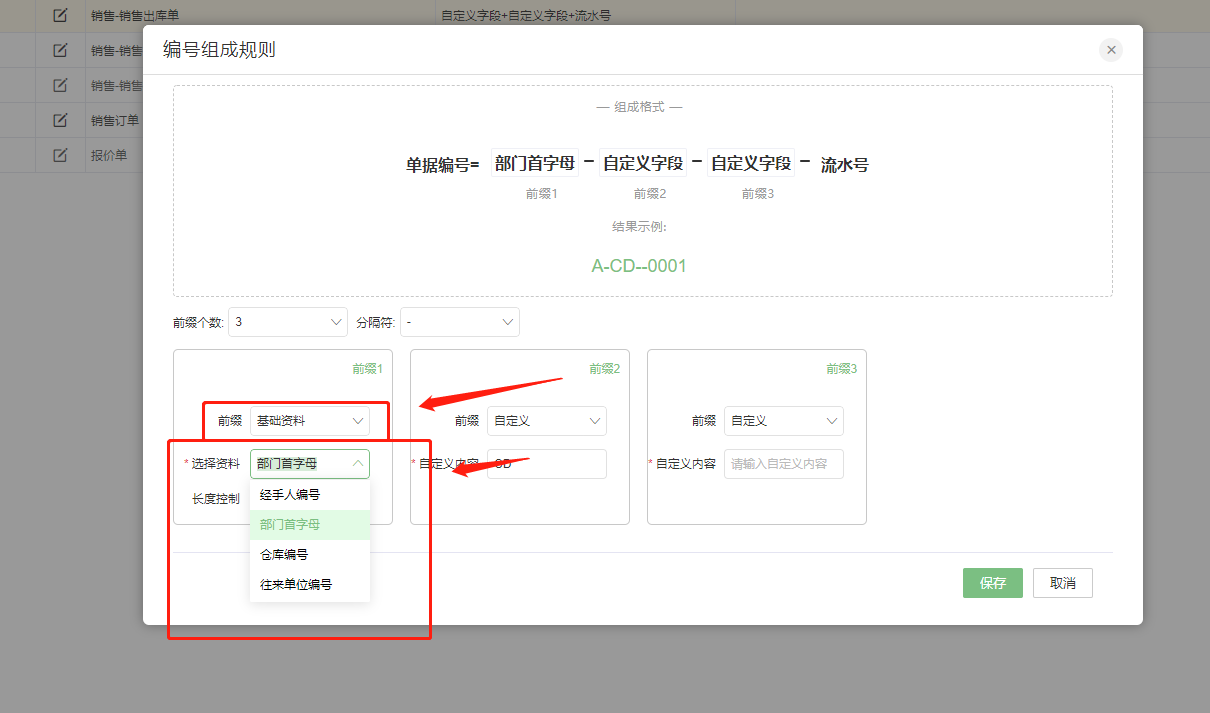
Task: Open 前缀1 type dropdown showing 基础资料
Action: coord(310,421)
